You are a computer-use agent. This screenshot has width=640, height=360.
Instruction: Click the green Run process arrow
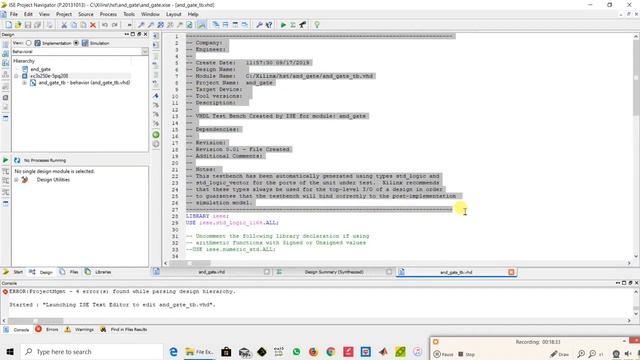pos(283,25)
